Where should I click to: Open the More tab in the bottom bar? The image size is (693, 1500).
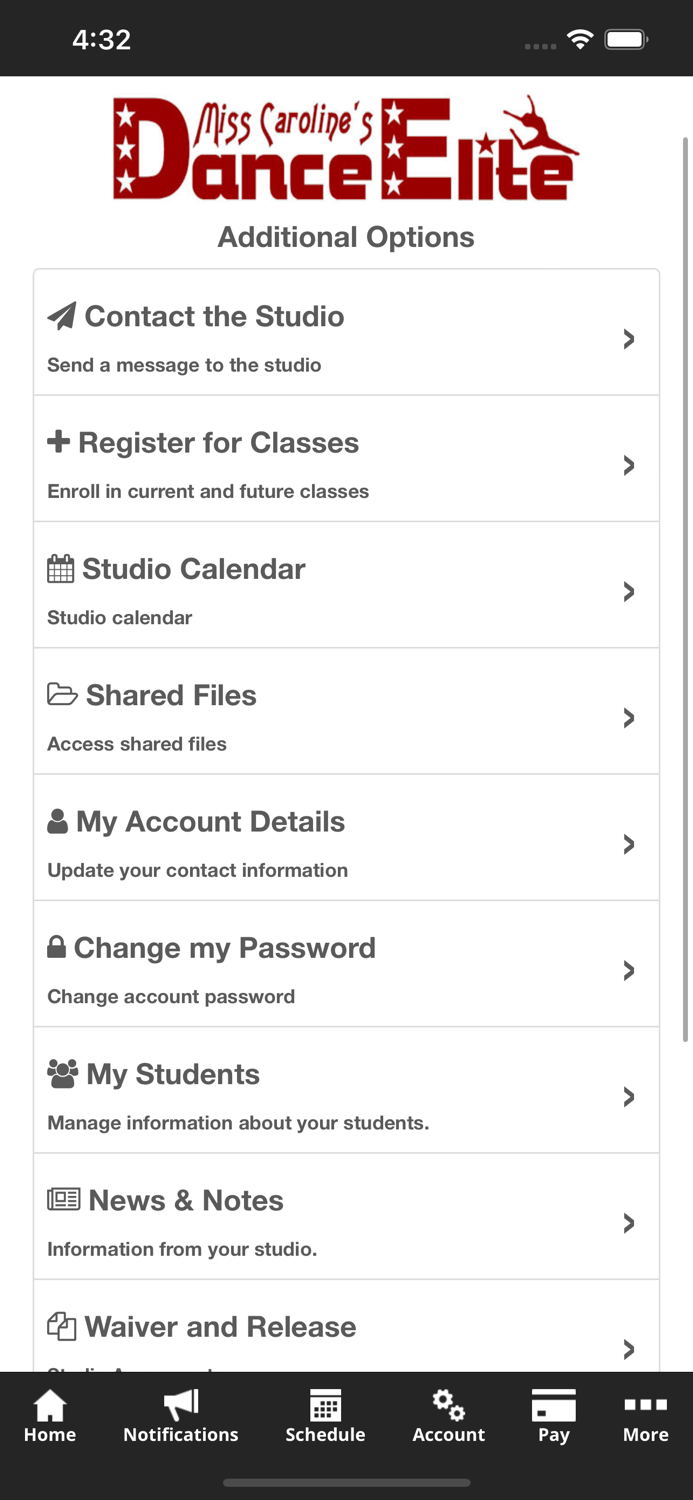point(645,1417)
